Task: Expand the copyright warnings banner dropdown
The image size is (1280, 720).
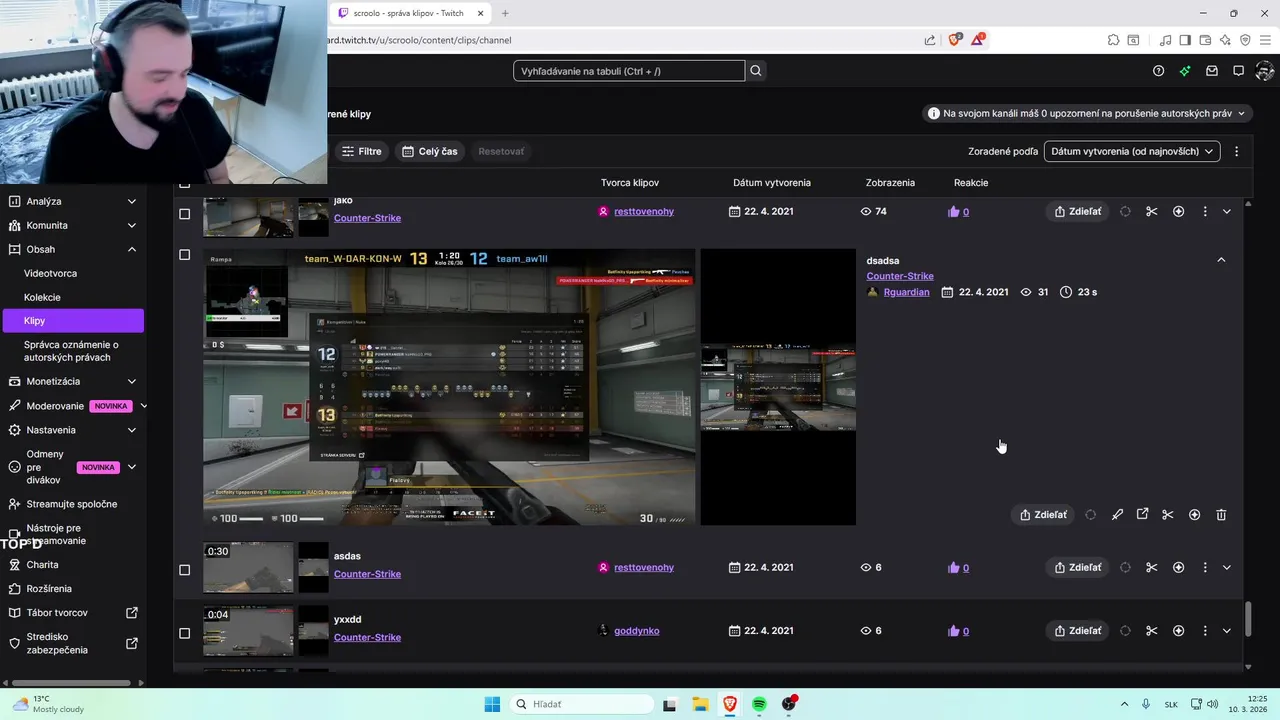Action: 1087,114
